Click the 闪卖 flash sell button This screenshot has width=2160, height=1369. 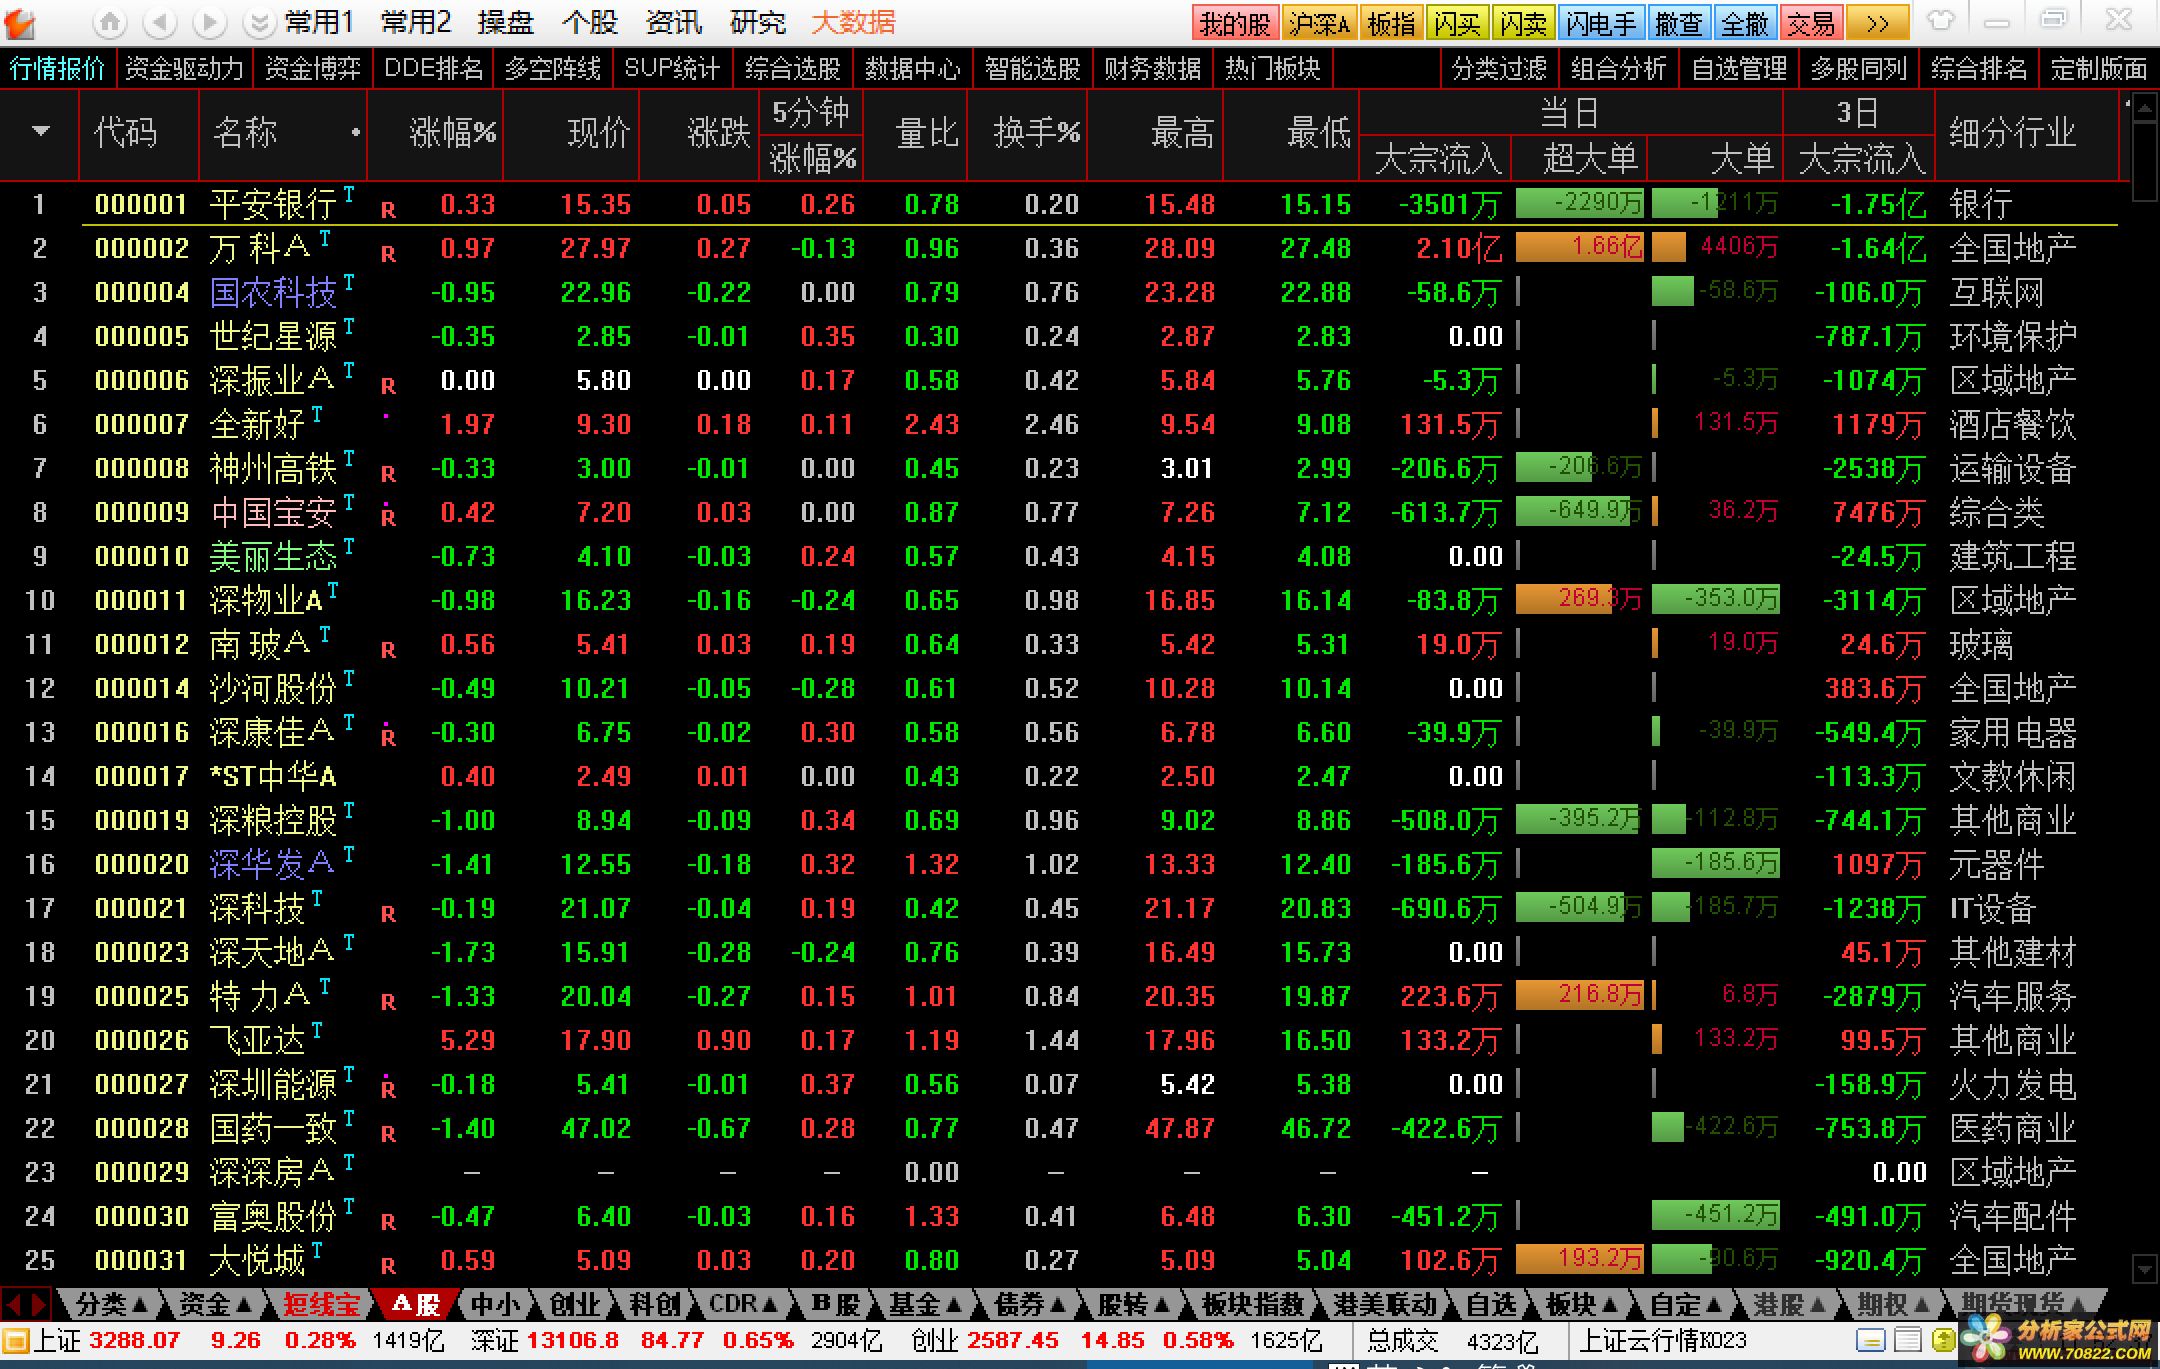click(x=1523, y=22)
